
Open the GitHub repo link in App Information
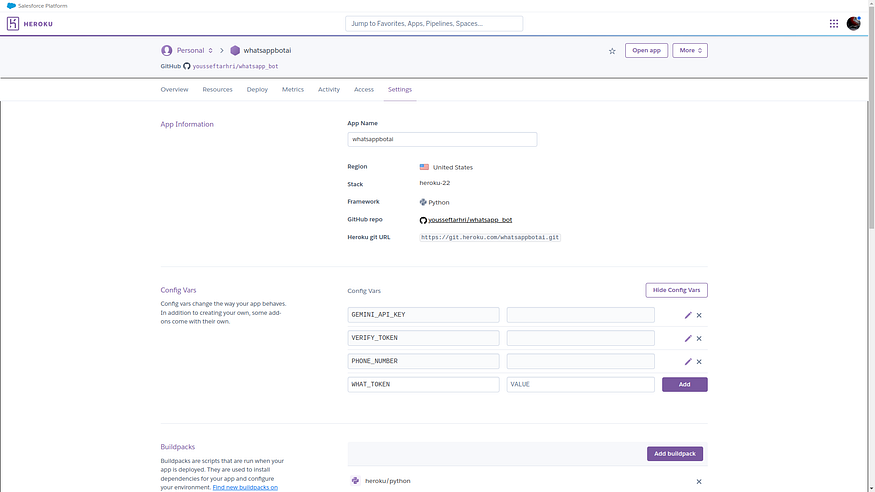coord(470,220)
